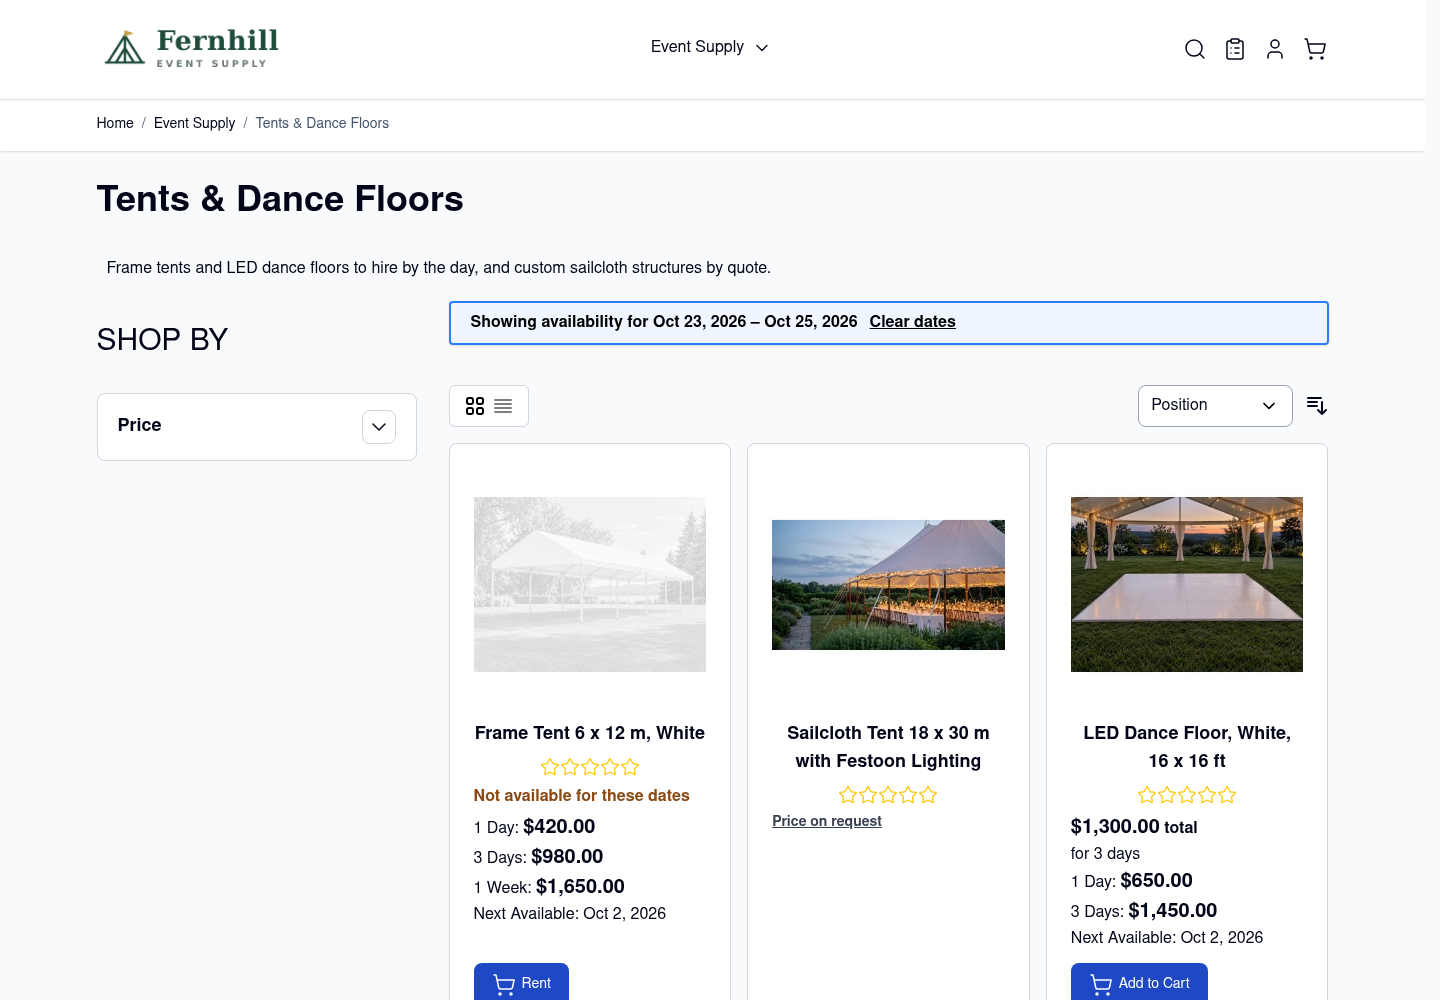Open the search magnifier icon
This screenshot has width=1440, height=1000.
(x=1195, y=49)
